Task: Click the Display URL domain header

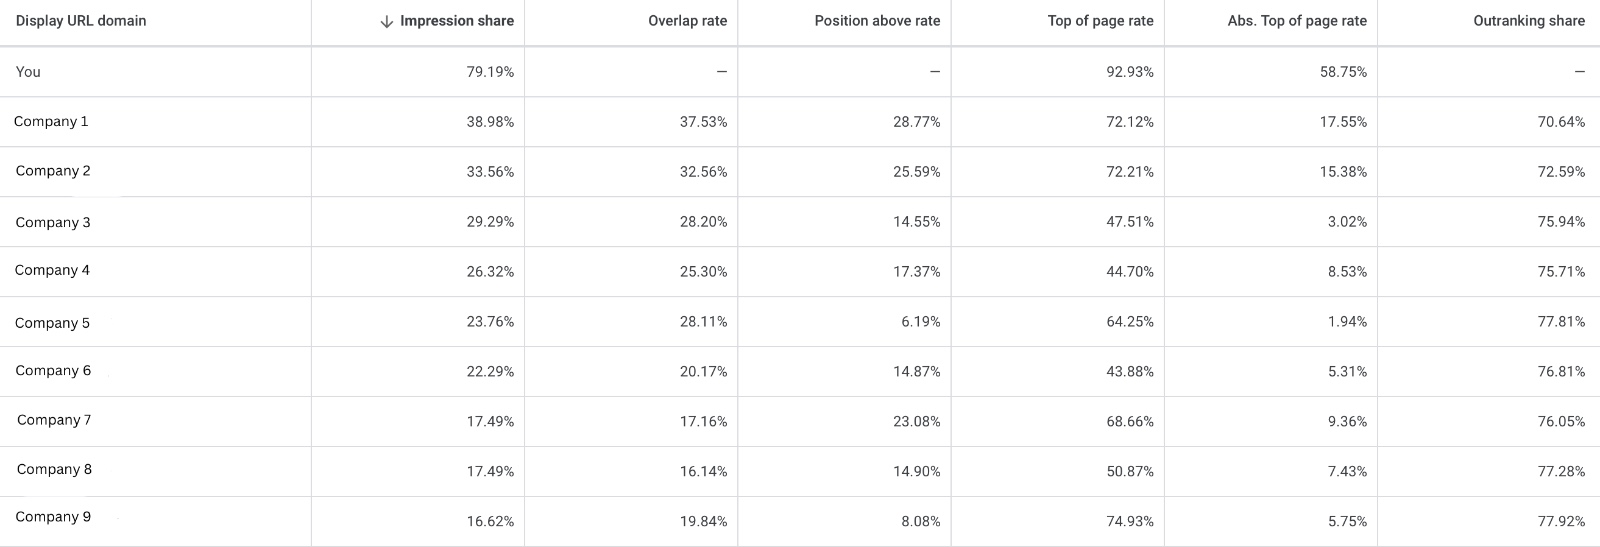Action: point(81,21)
